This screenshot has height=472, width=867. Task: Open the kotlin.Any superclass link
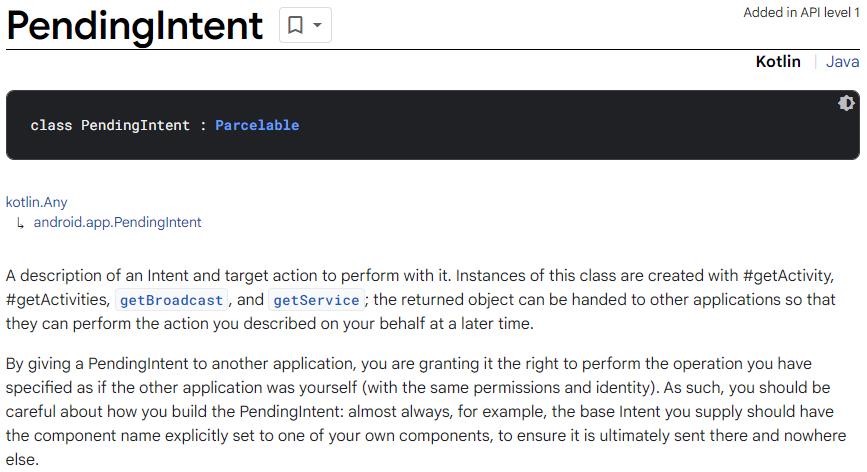coord(36,202)
